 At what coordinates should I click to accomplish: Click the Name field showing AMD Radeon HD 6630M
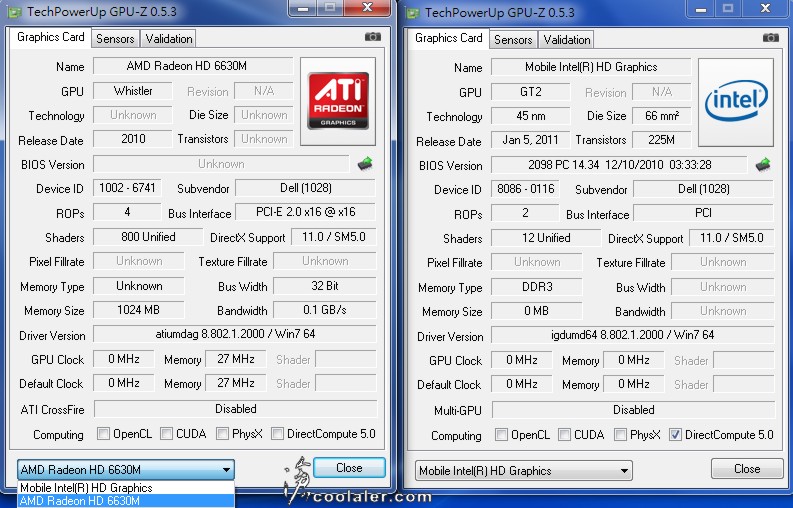[193, 66]
